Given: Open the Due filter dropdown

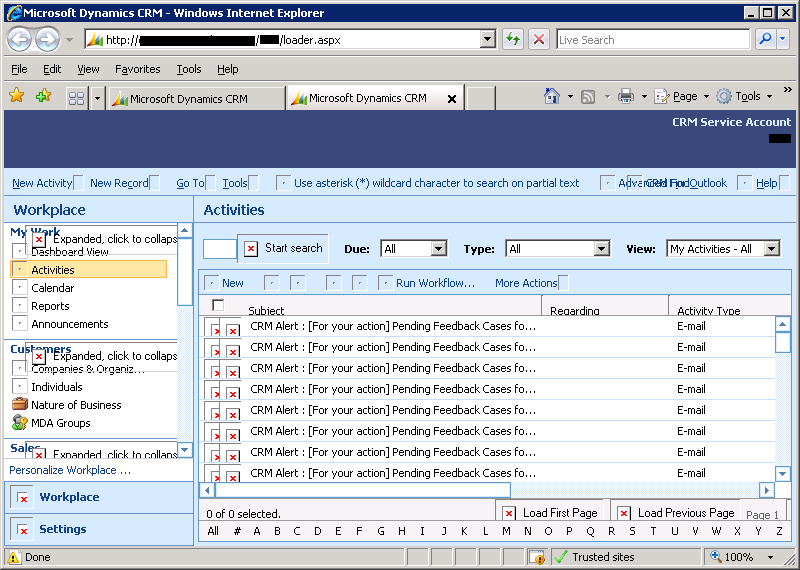Looking at the screenshot, I should tap(439, 249).
